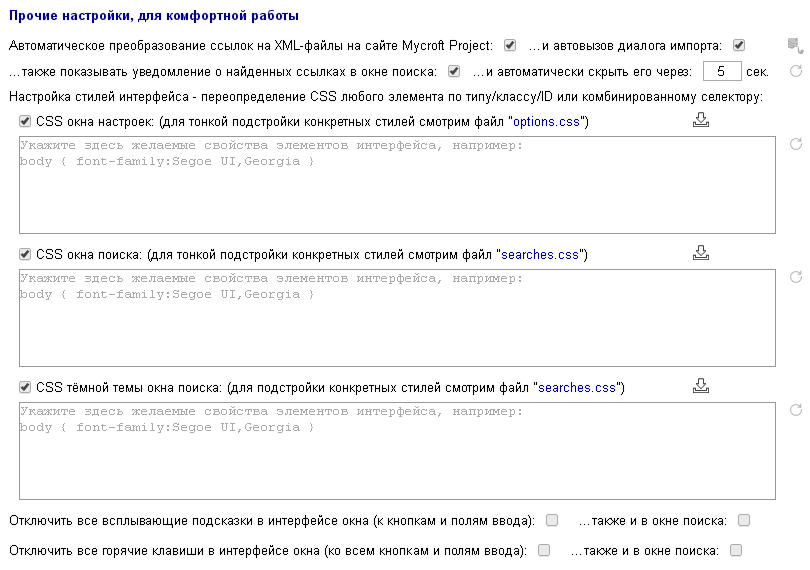Open searches.css link in CSS окна поиска line
The image size is (810, 570).
pyautogui.click(x=540, y=255)
